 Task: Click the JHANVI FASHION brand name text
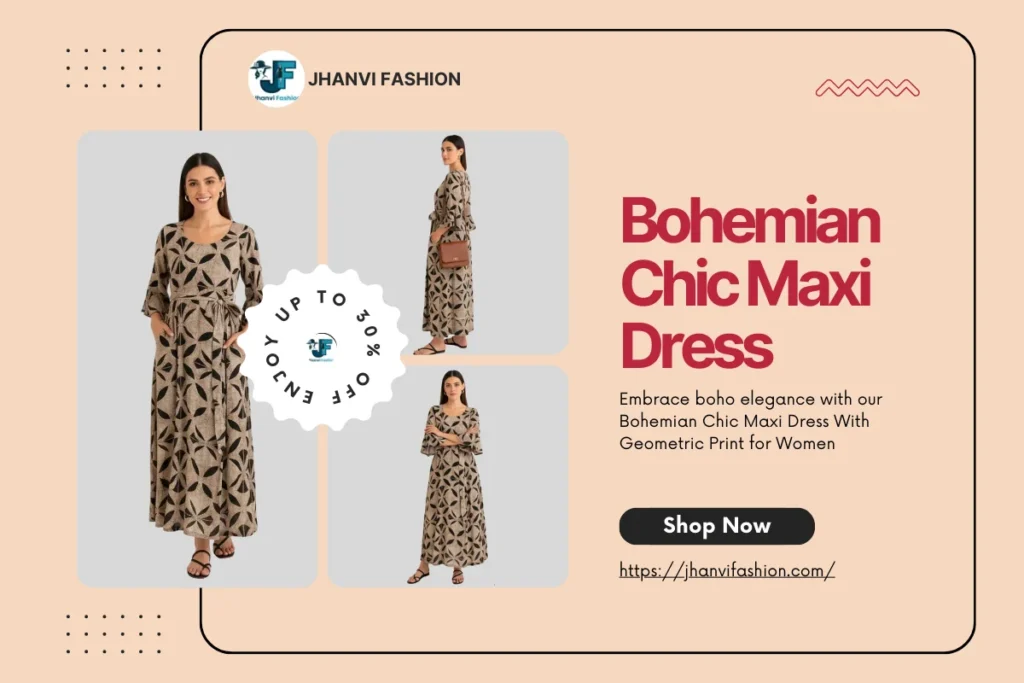384,79
